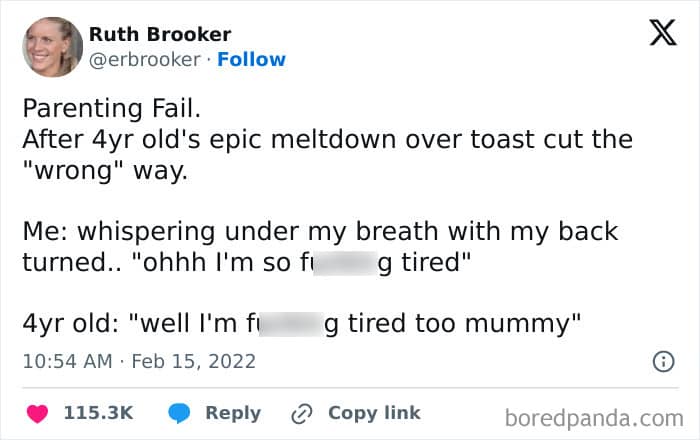Click the Copy link text
Screen dimensions: 700x440
coord(374,413)
